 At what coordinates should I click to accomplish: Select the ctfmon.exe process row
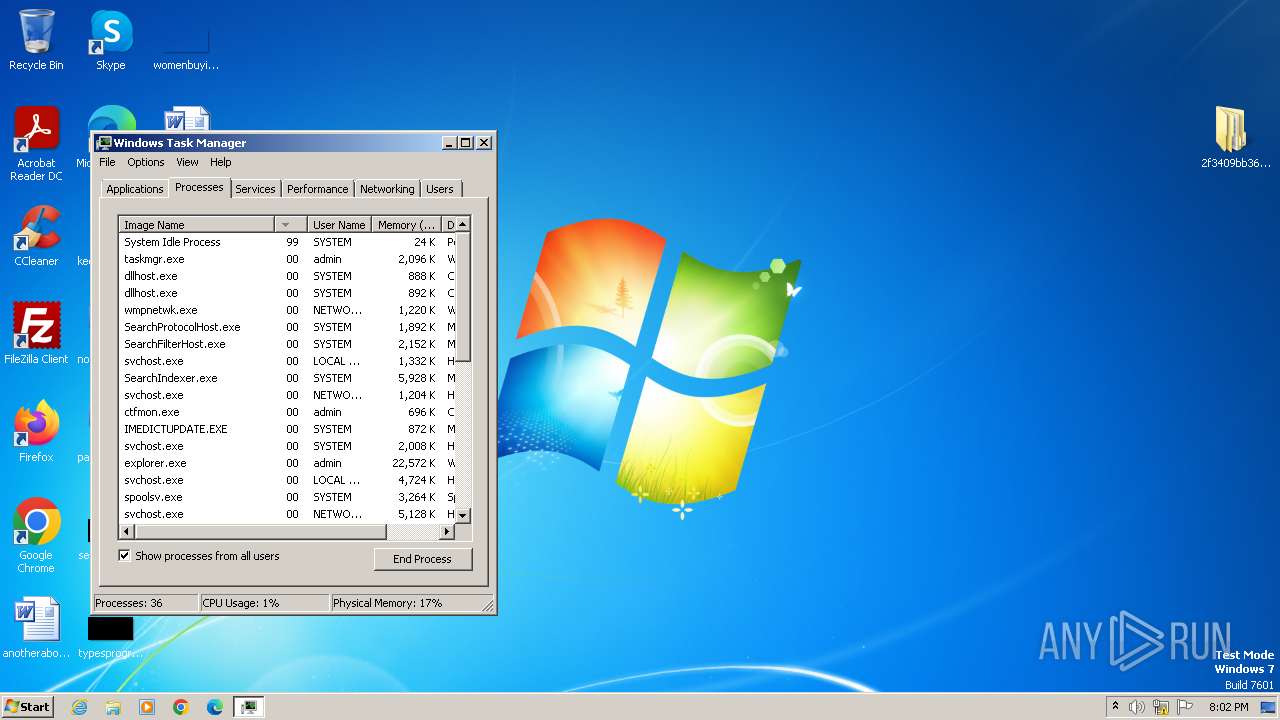[x=287, y=412]
